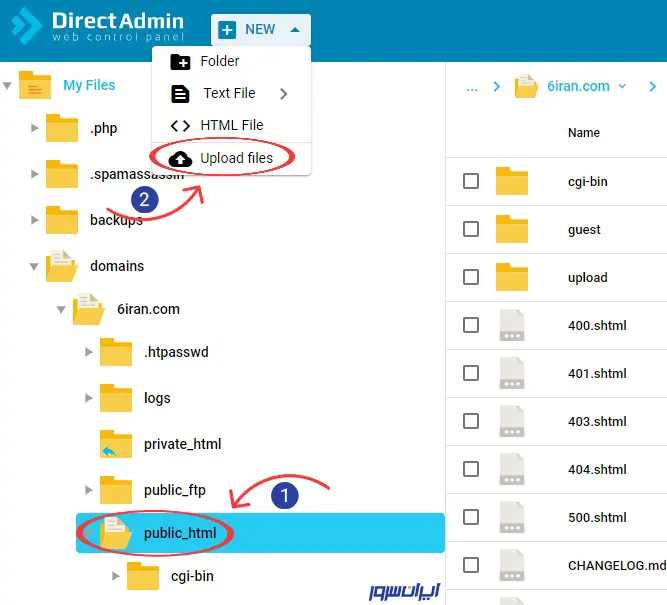
Task: Select the .php folder in tree
Action: point(103,128)
